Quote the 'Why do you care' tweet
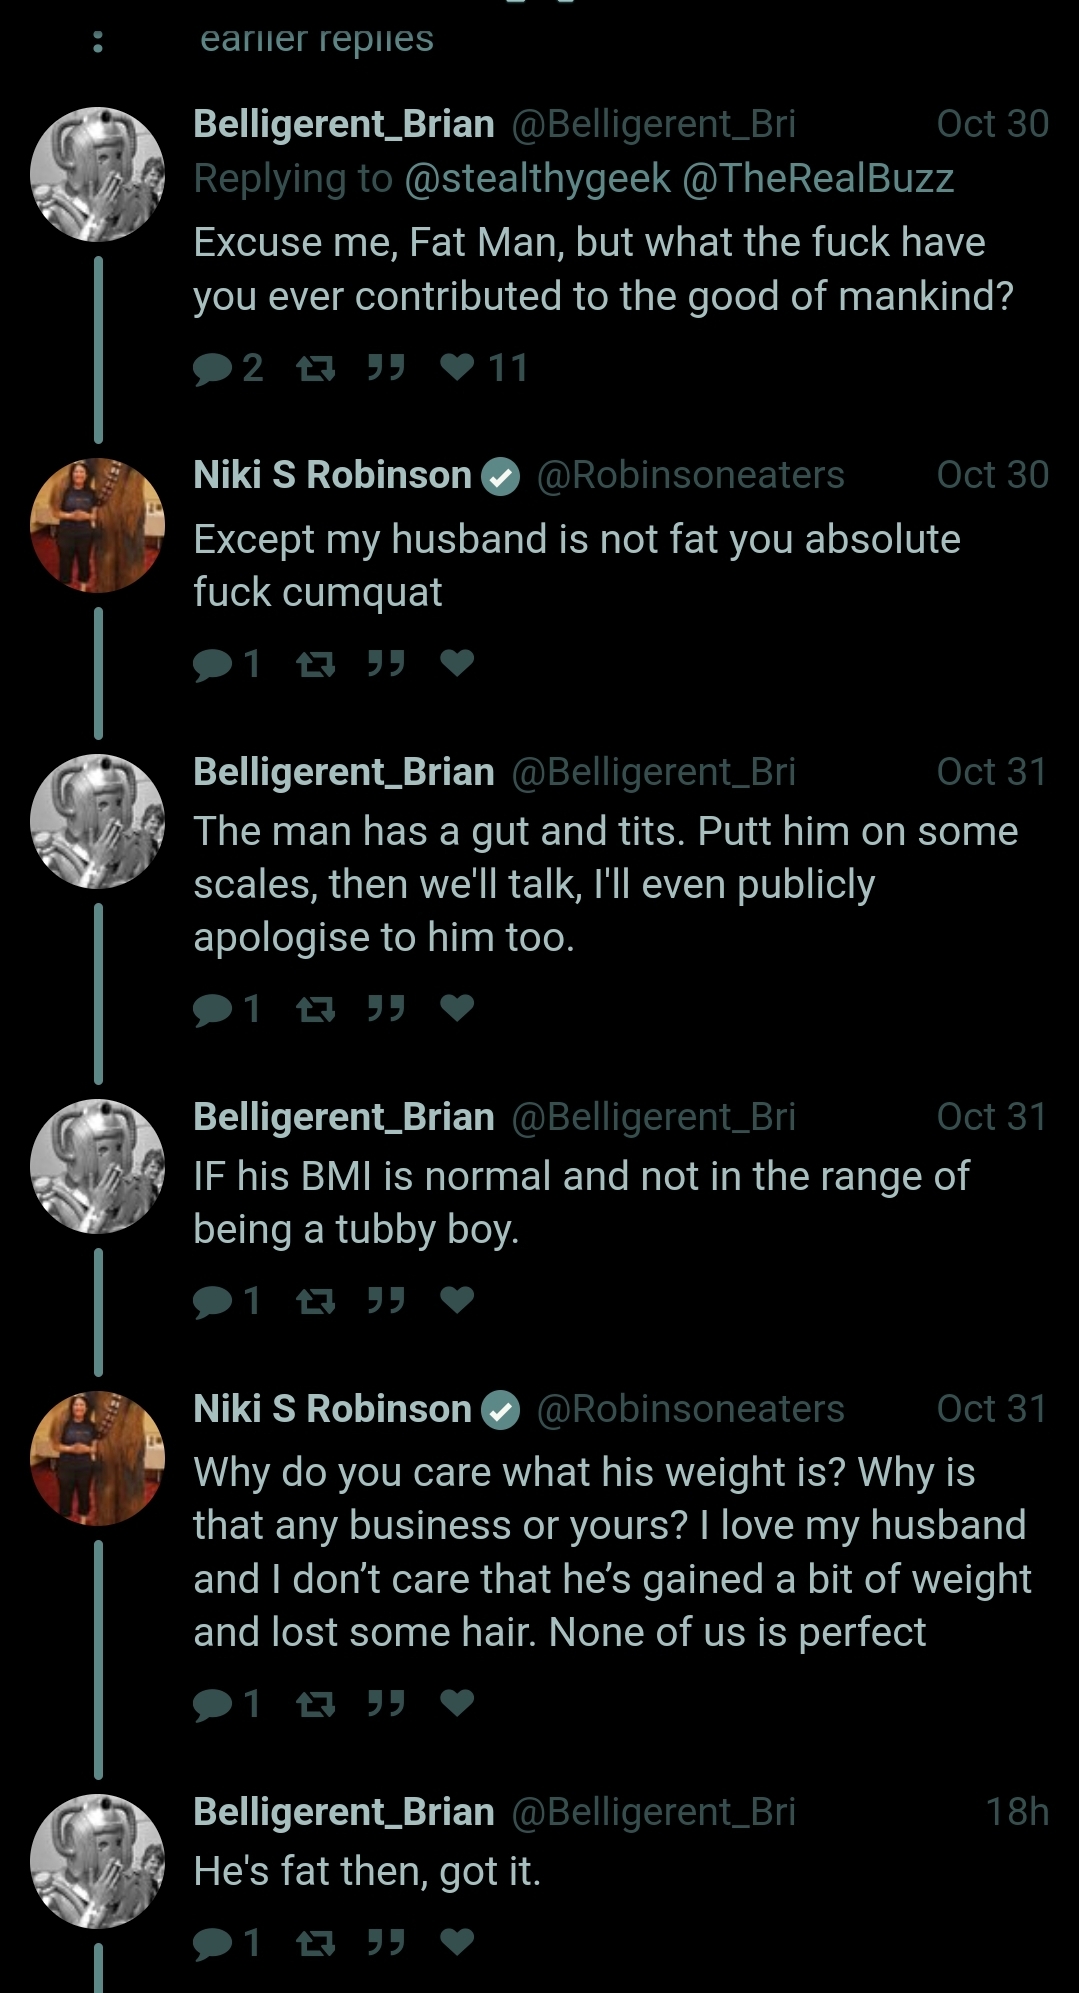Viewport: 1079px width, 1993px height. click(x=385, y=1702)
